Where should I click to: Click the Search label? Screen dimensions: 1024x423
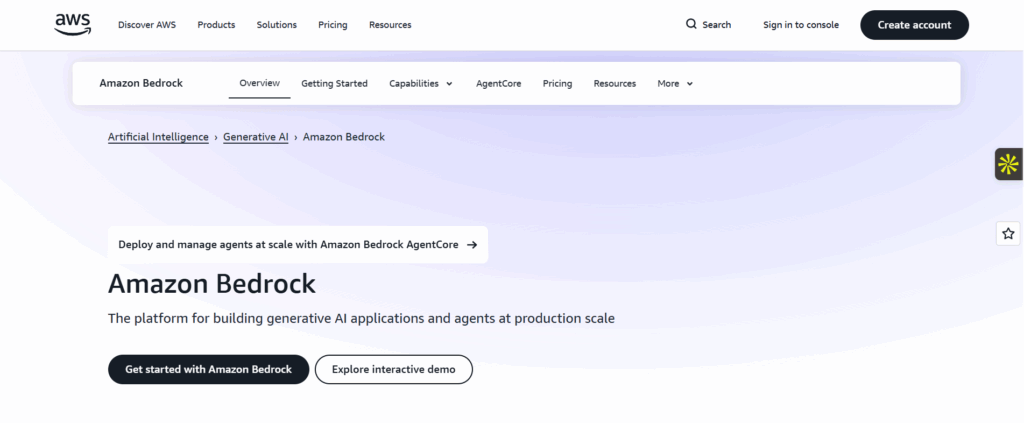click(716, 25)
